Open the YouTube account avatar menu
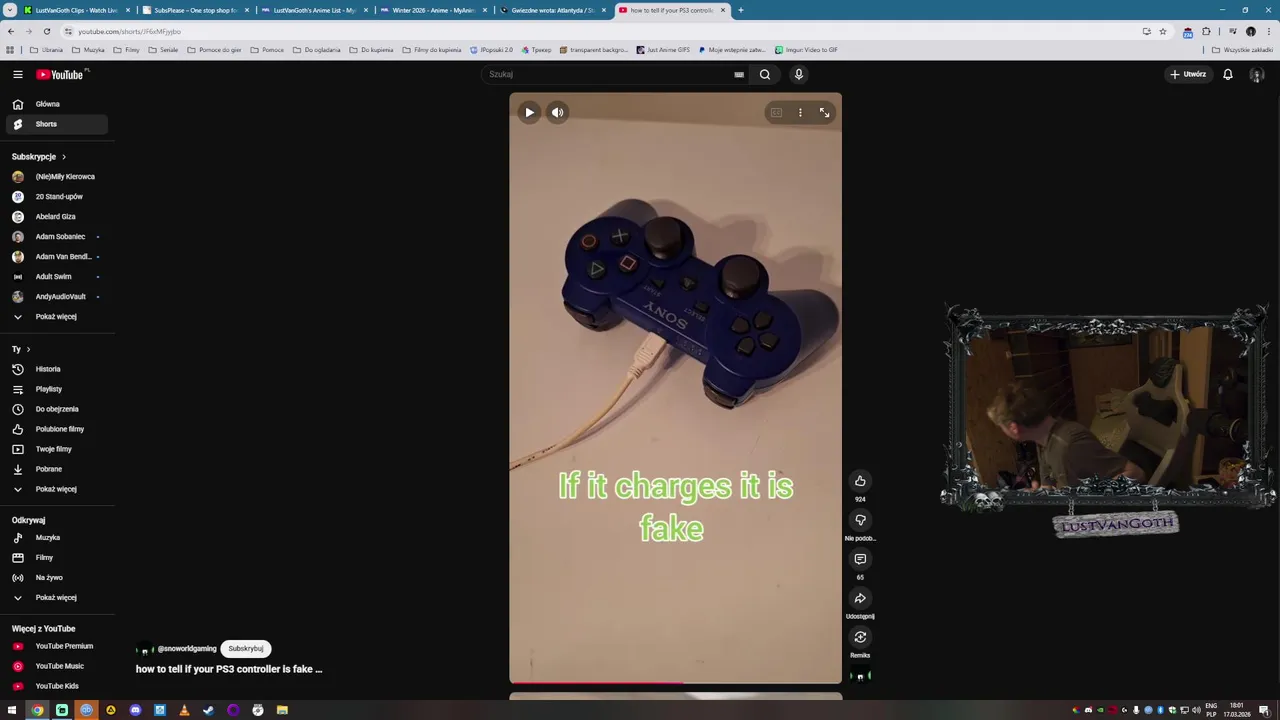 pos(1257,74)
